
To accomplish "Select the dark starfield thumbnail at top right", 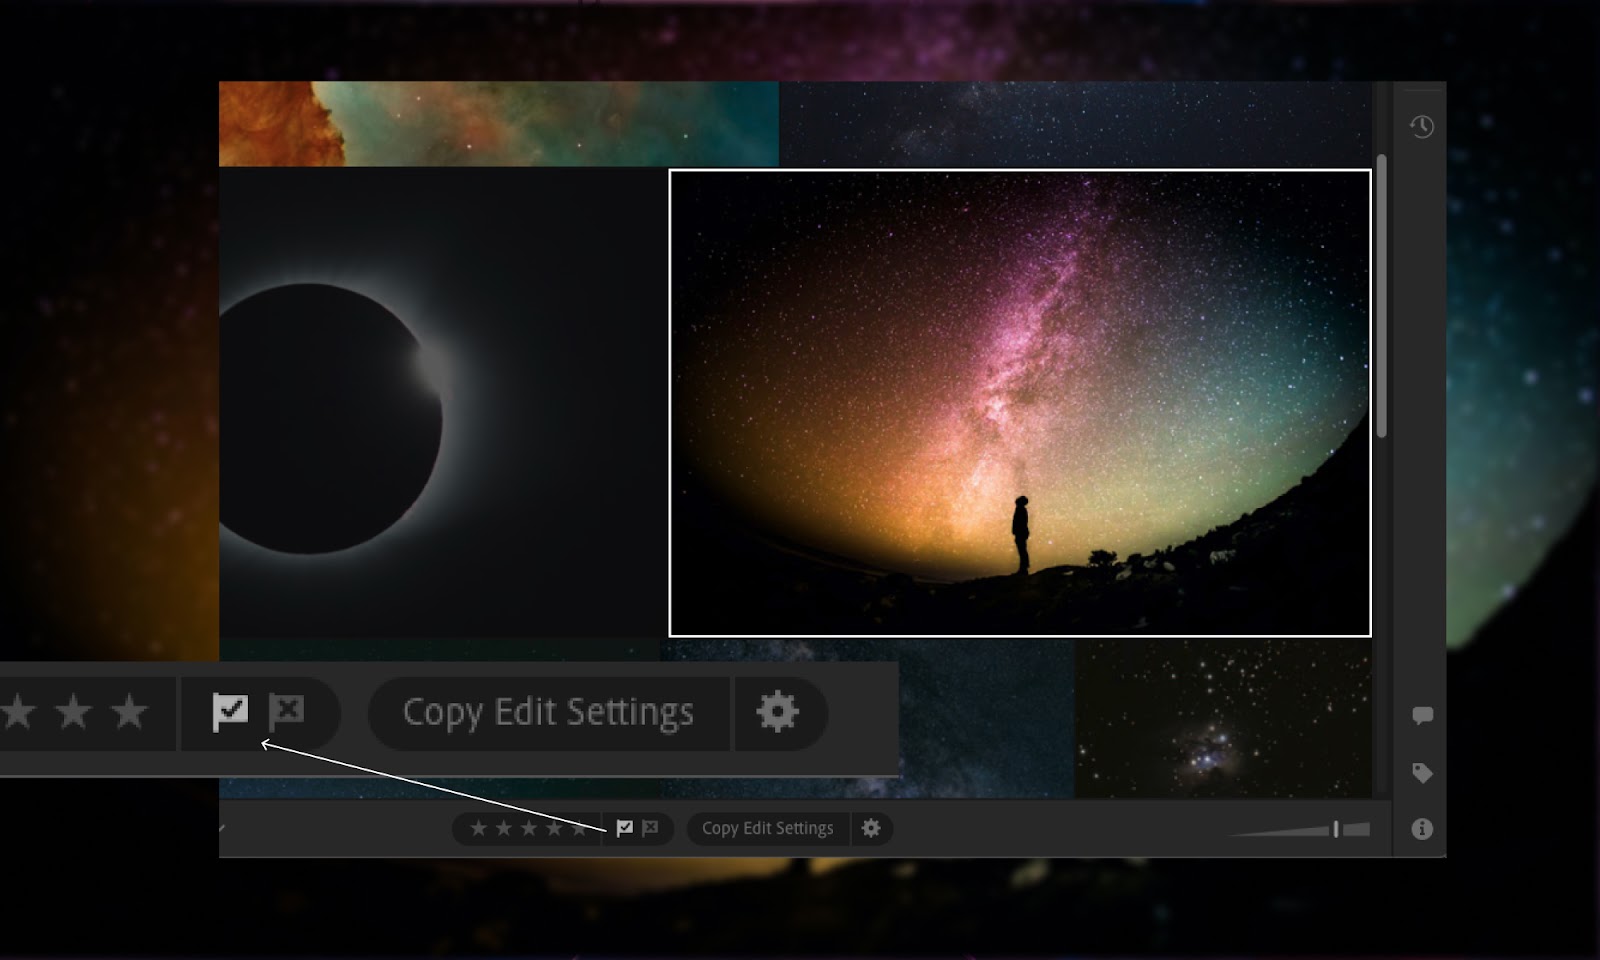I will pos(1076,123).
